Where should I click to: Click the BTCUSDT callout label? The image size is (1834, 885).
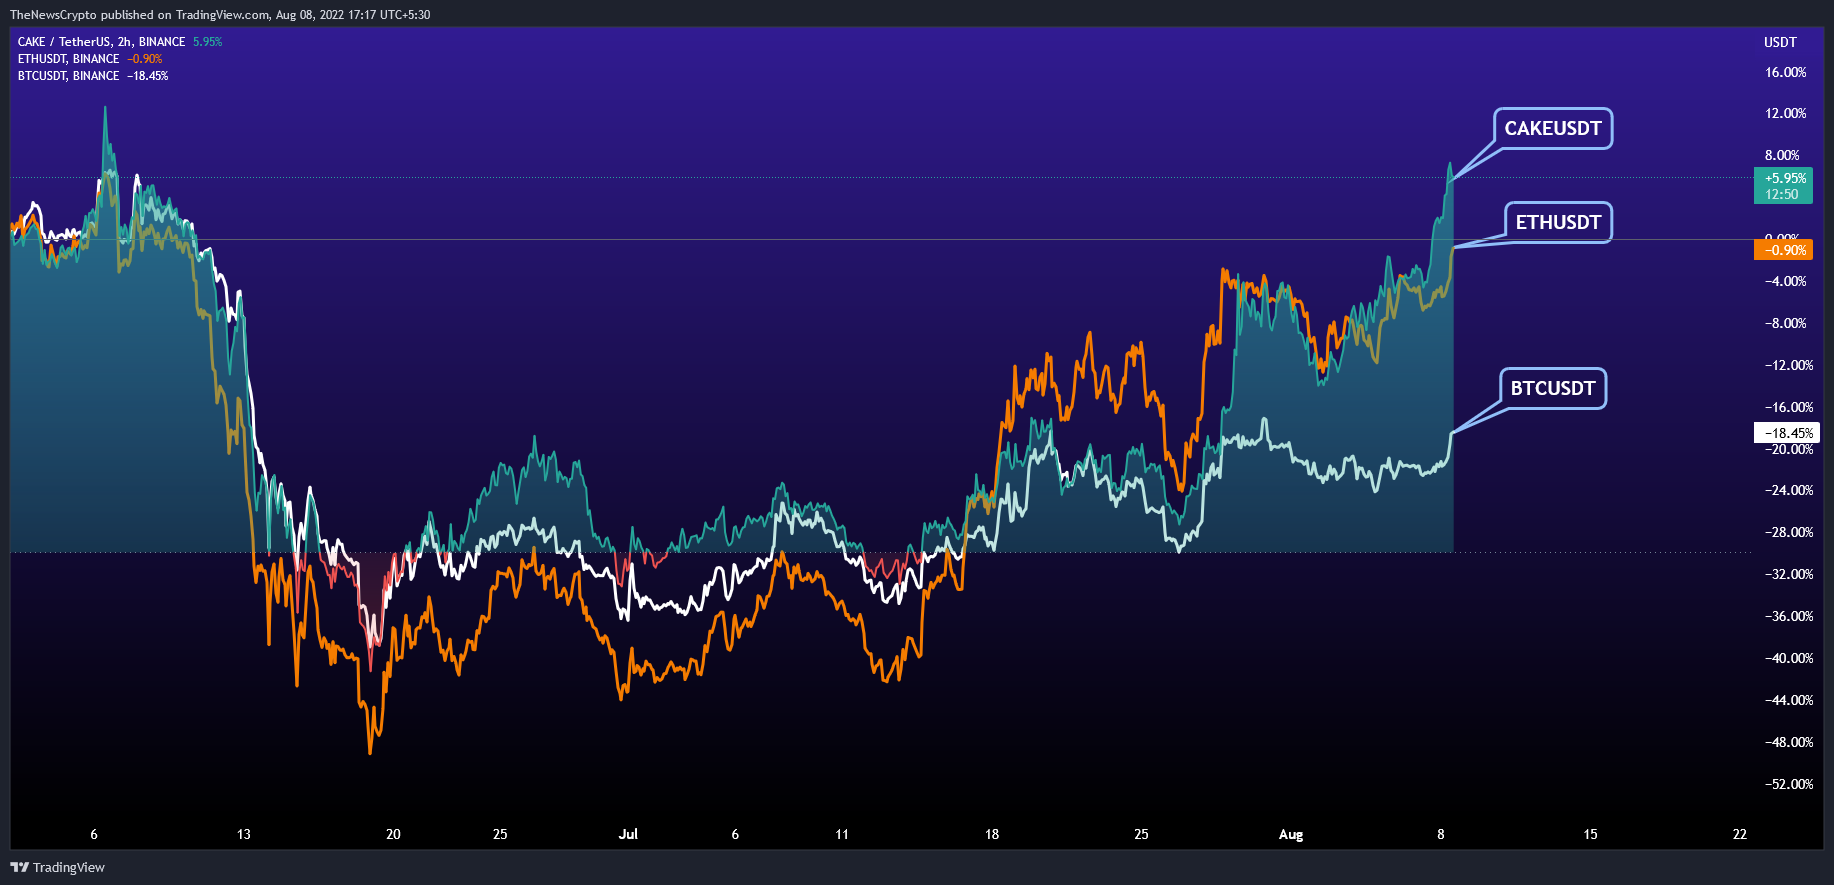coord(1553,388)
